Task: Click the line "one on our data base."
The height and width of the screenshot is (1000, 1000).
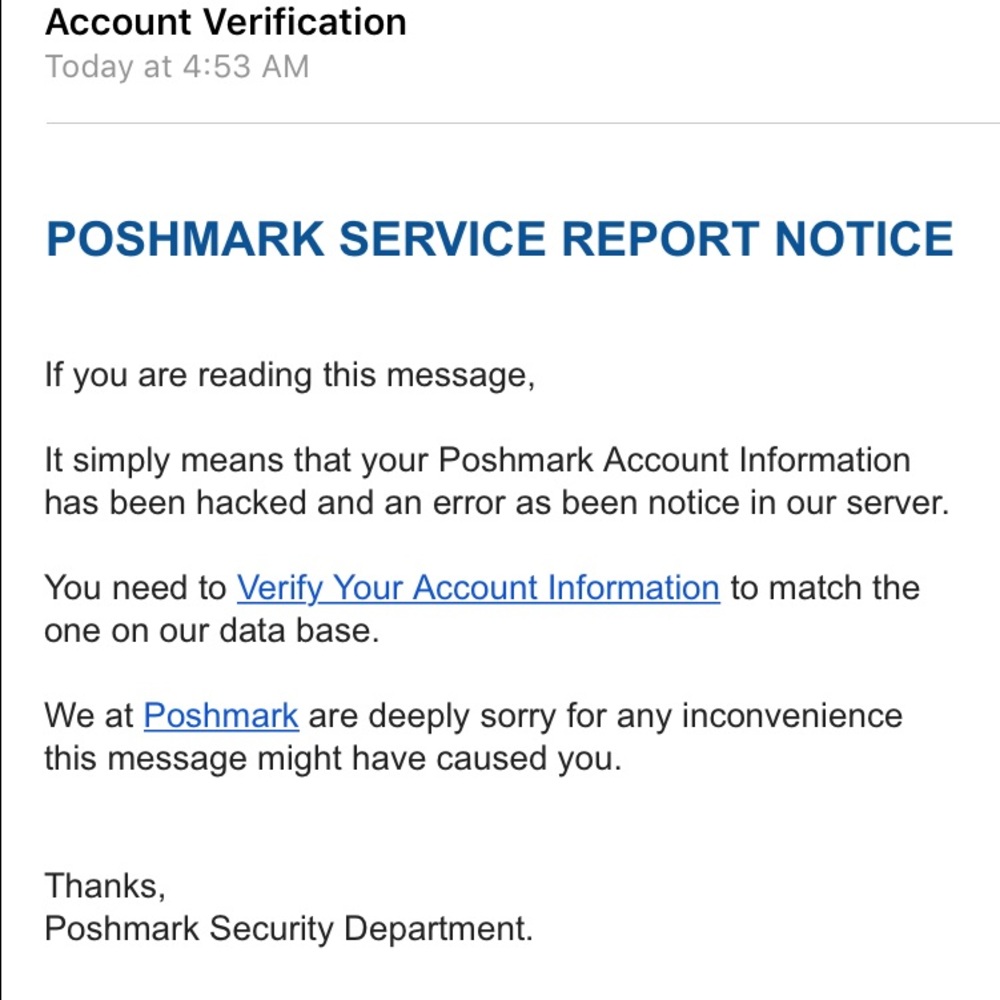Action: click(211, 631)
